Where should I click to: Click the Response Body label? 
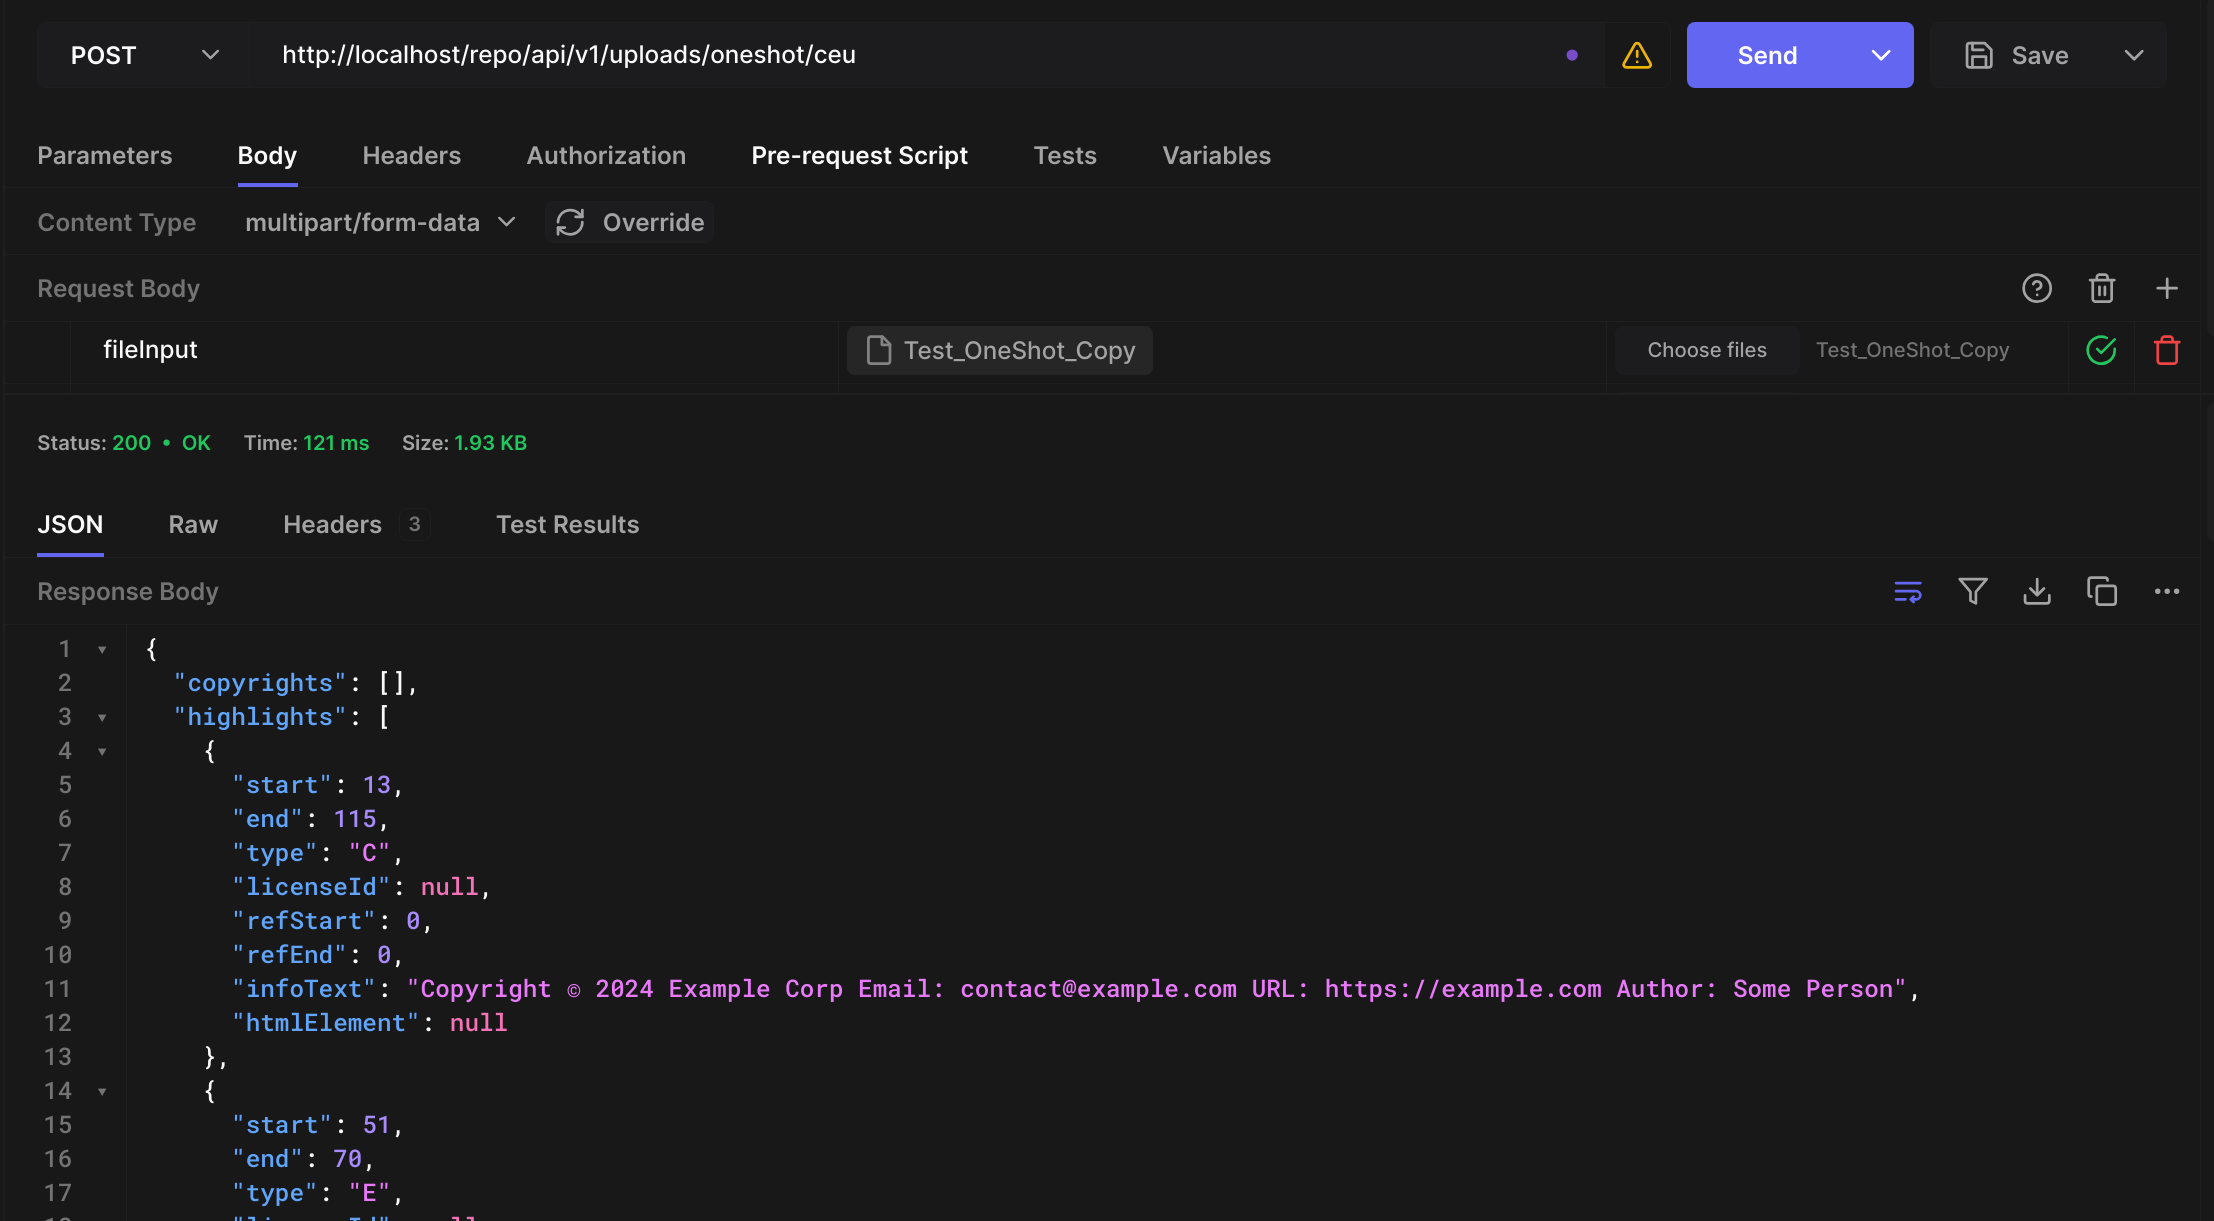pos(128,591)
